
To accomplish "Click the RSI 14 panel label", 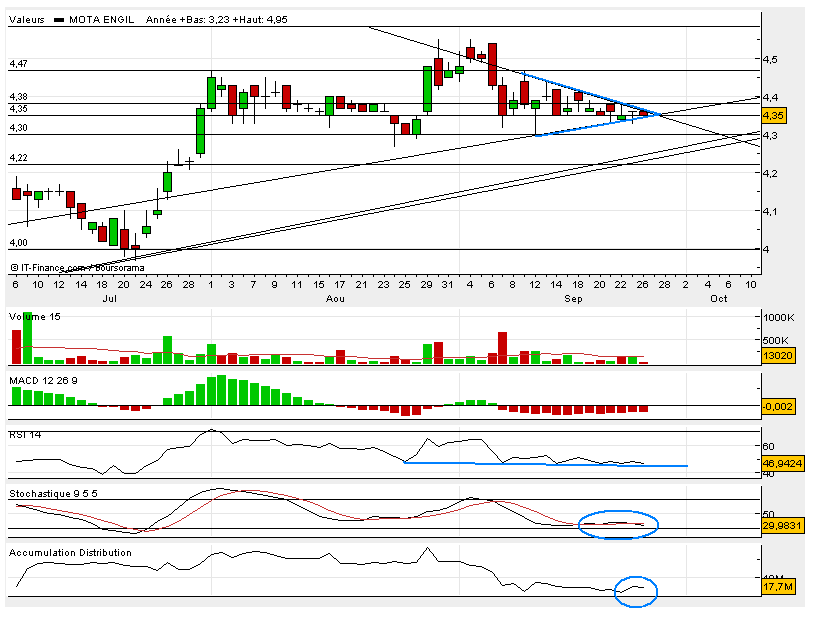I will point(25,435).
